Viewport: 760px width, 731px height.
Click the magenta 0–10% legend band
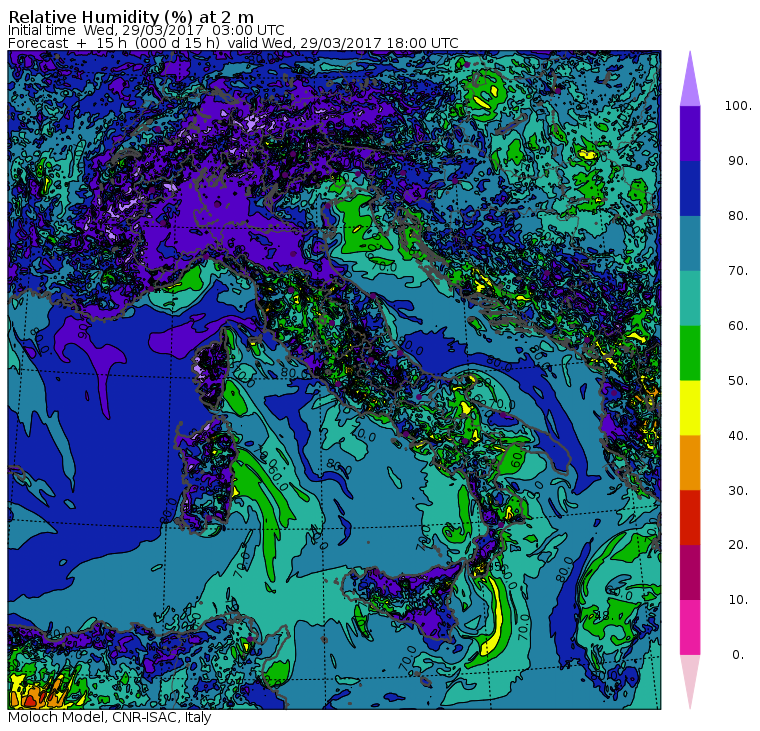[690, 627]
